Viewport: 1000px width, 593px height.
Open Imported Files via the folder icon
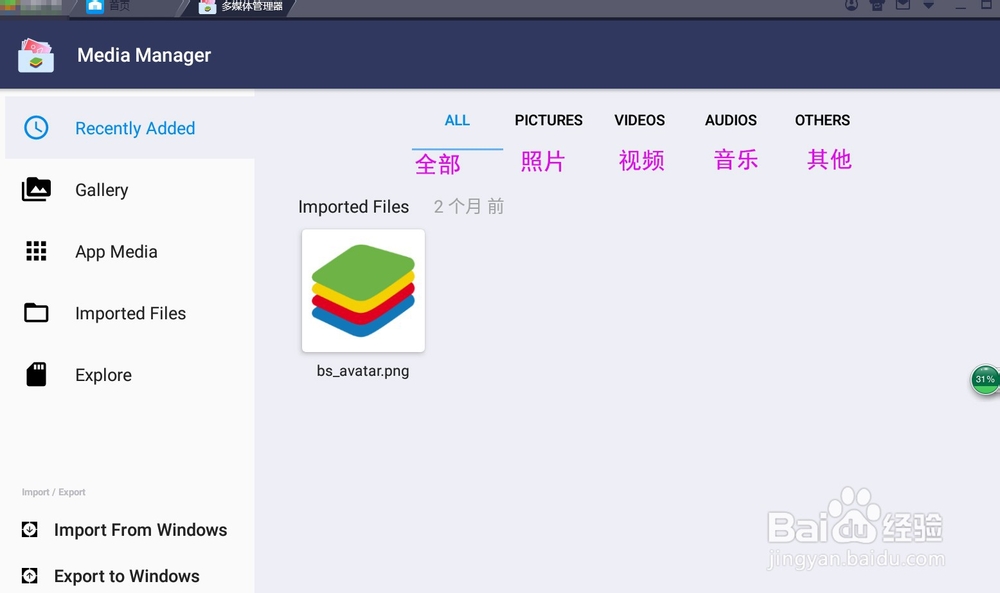pyautogui.click(x=36, y=313)
